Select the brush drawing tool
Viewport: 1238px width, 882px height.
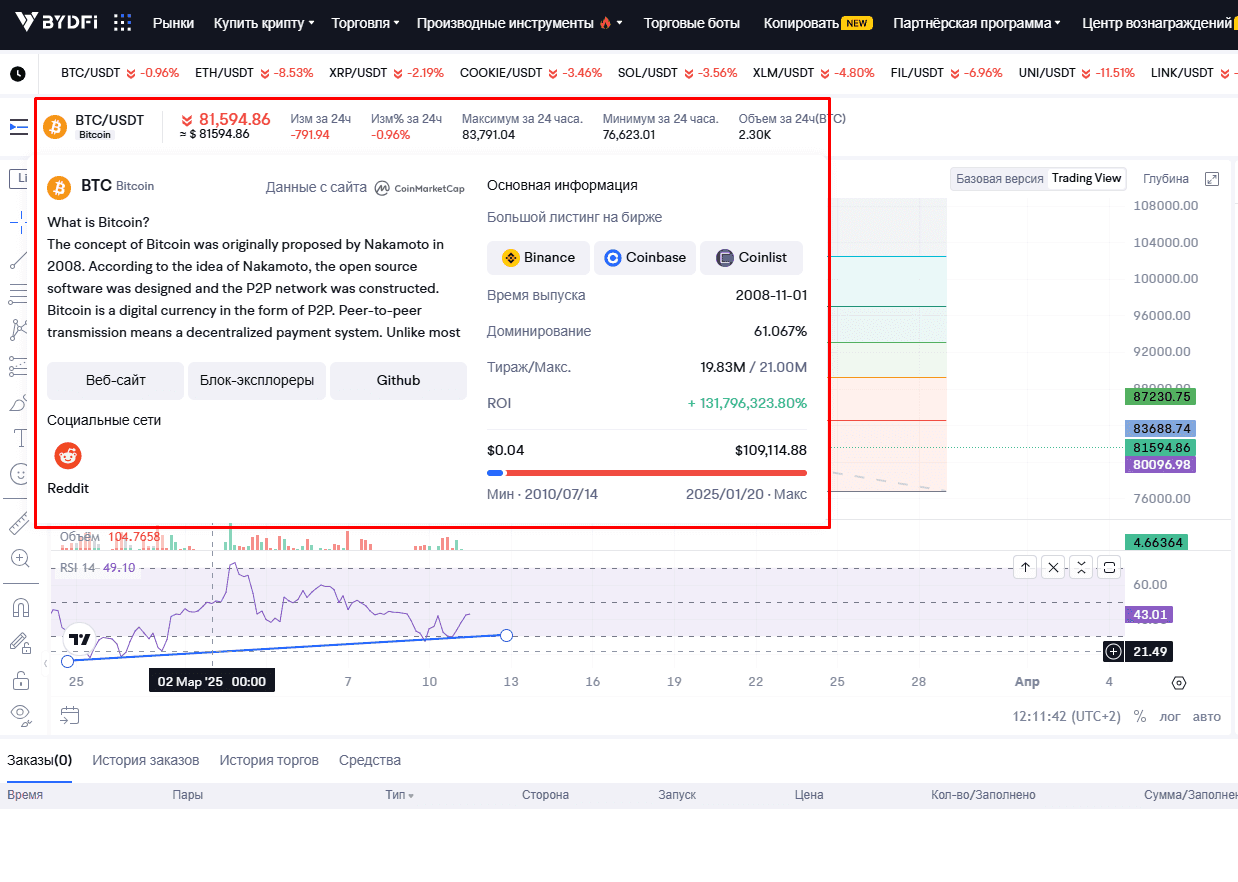click(x=18, y=403)
